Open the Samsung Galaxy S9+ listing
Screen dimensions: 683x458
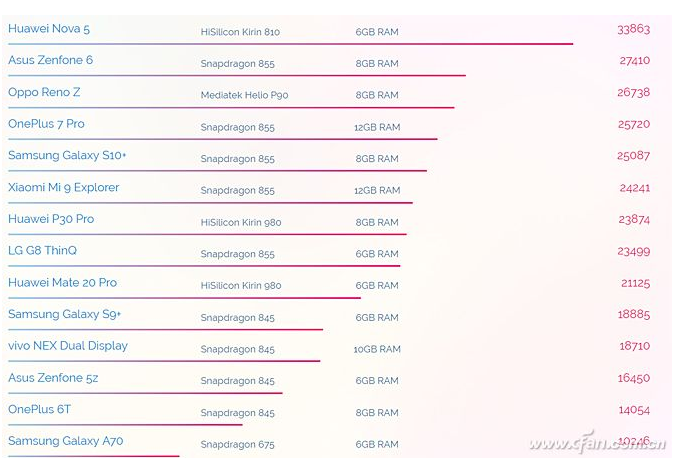coord(65,314)
